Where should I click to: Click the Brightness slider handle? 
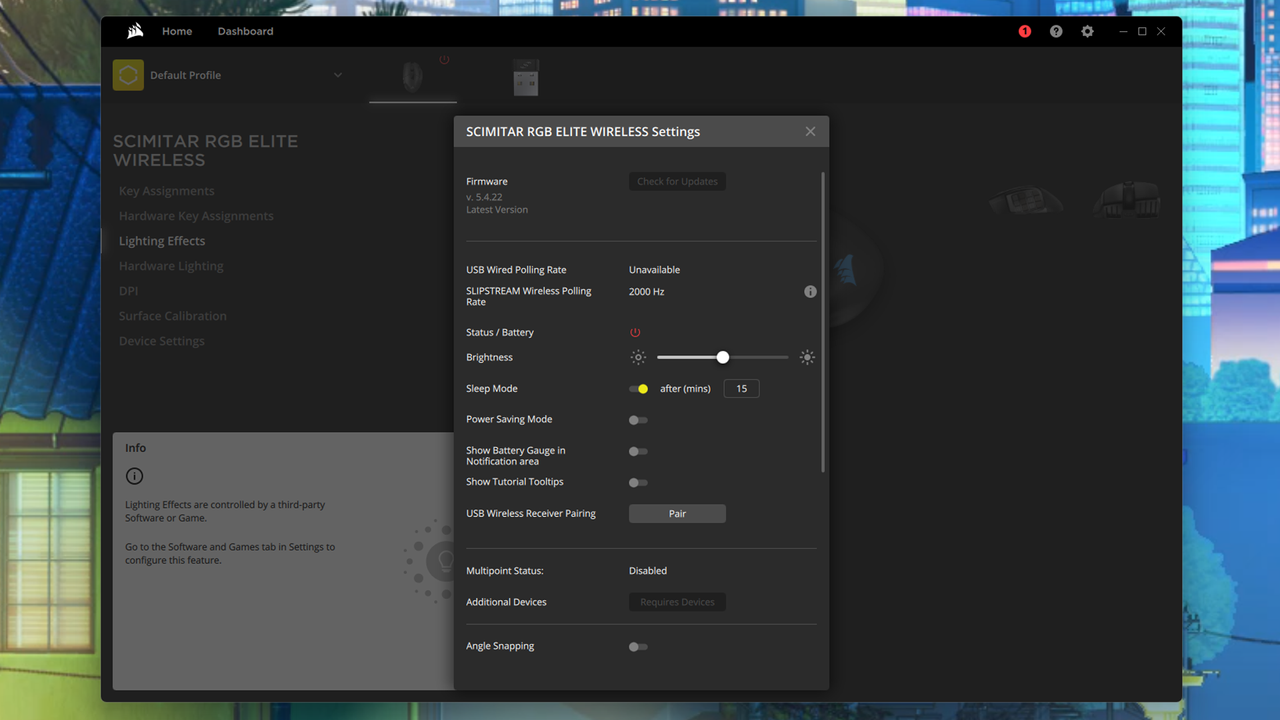723,357
